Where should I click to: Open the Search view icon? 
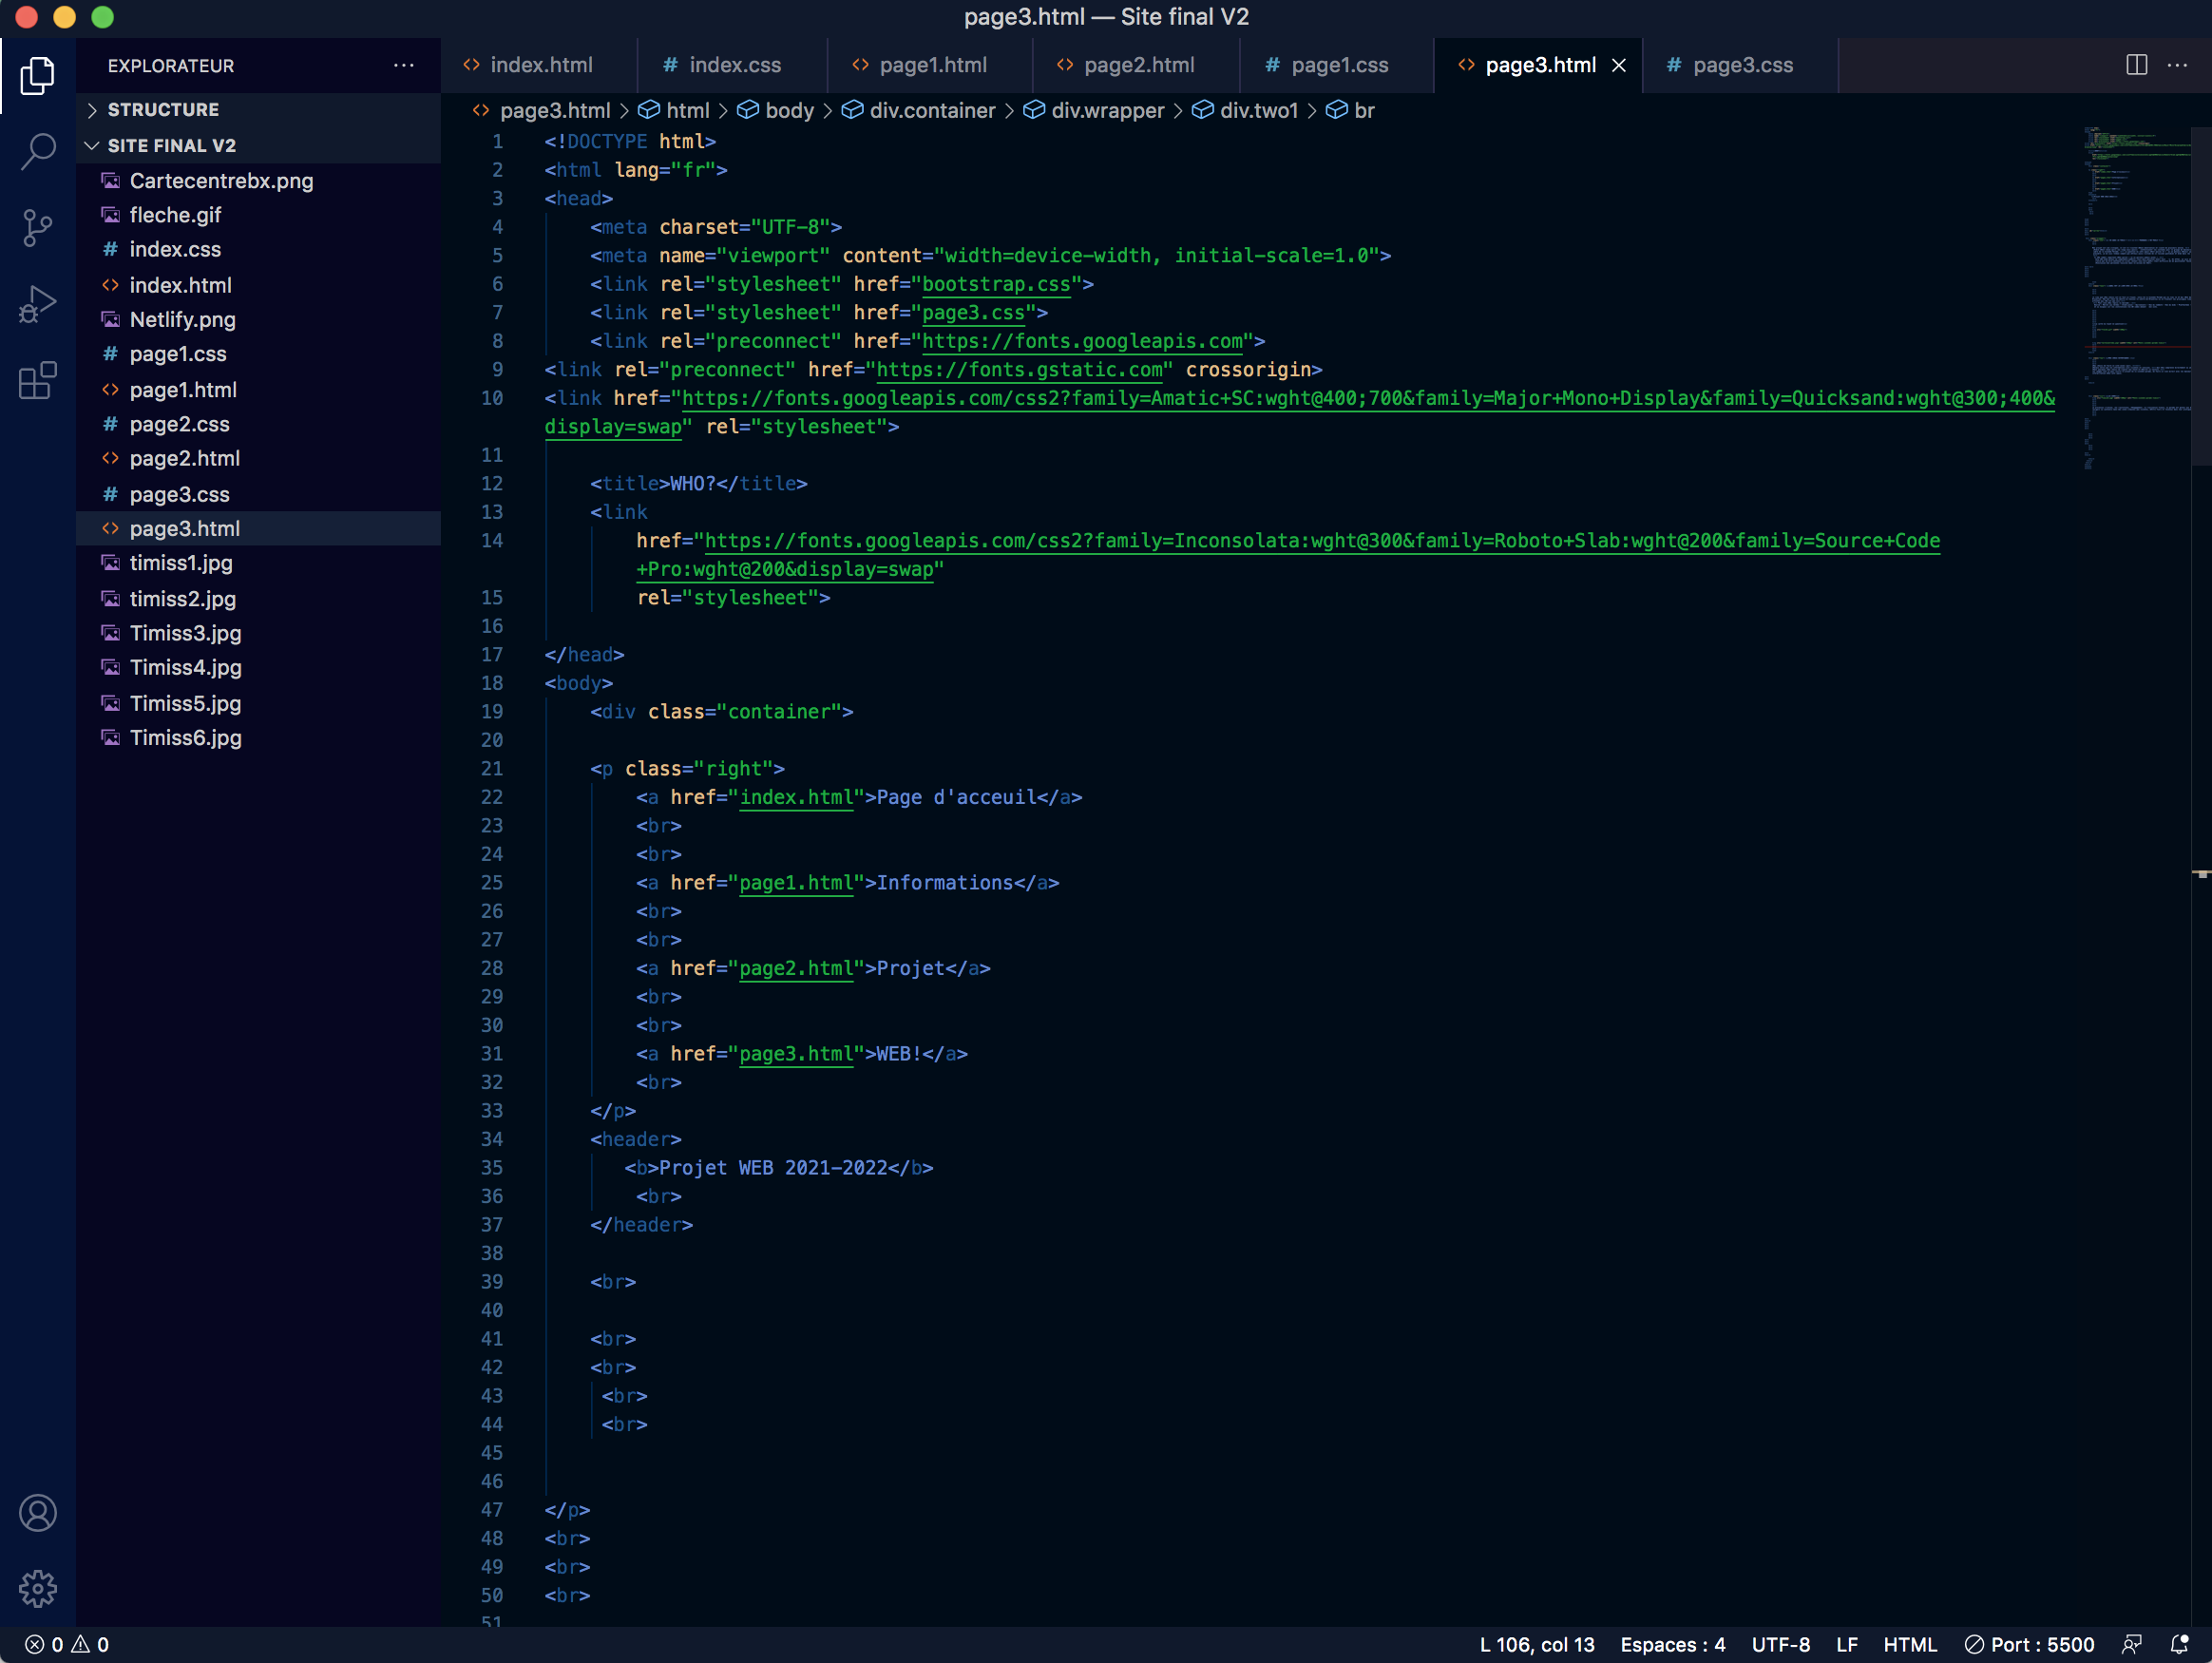click(37, 151)
